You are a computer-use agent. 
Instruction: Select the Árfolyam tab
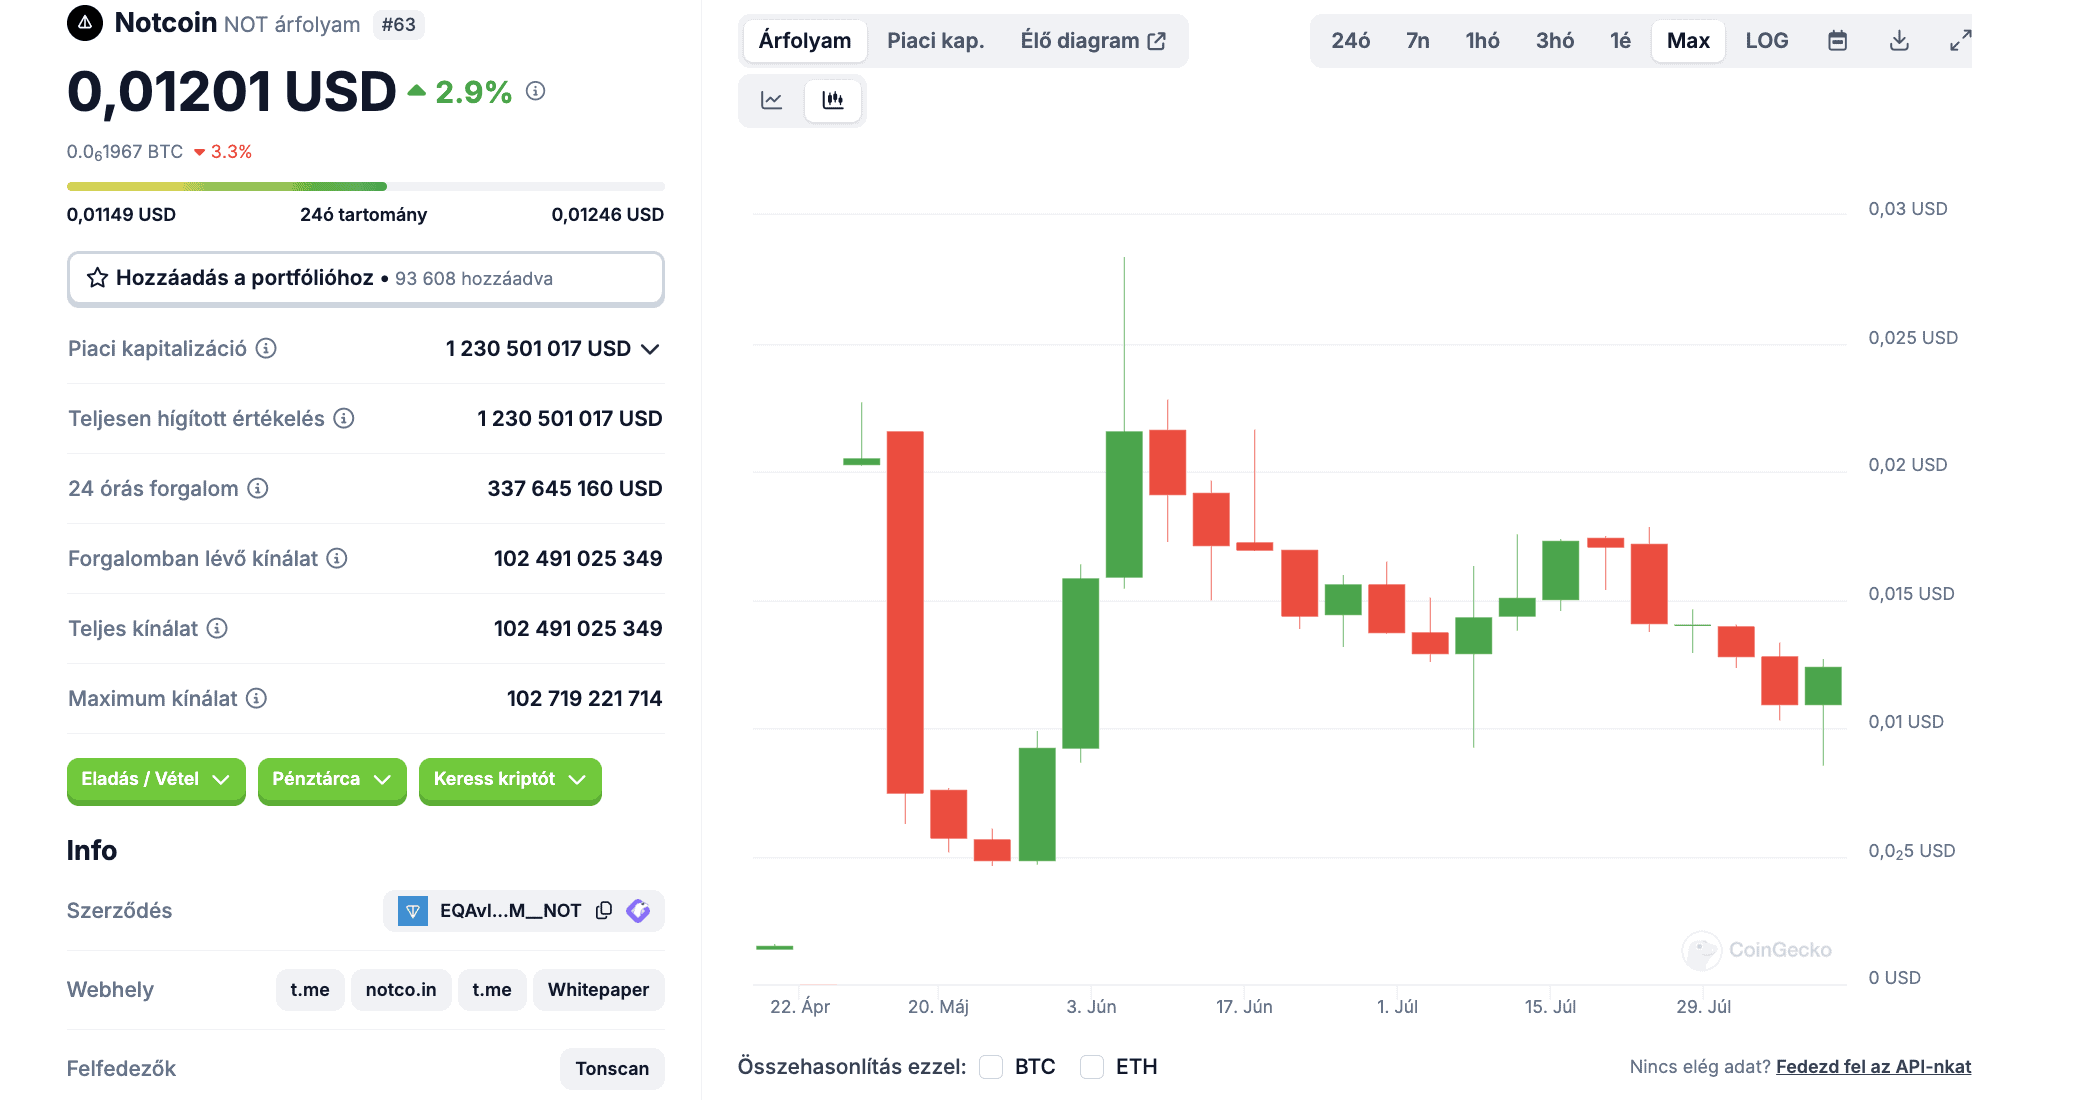[x=805, y=41]
